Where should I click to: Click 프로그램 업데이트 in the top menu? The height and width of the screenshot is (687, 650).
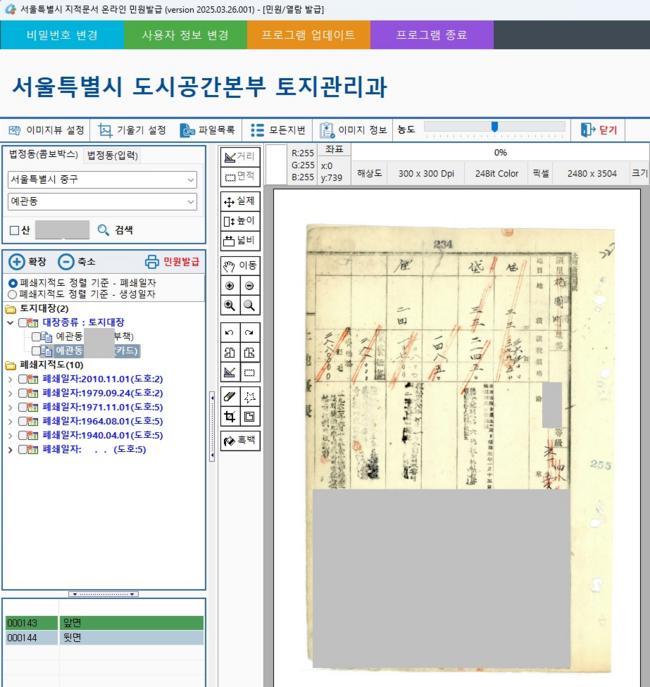tap(308, 35)
